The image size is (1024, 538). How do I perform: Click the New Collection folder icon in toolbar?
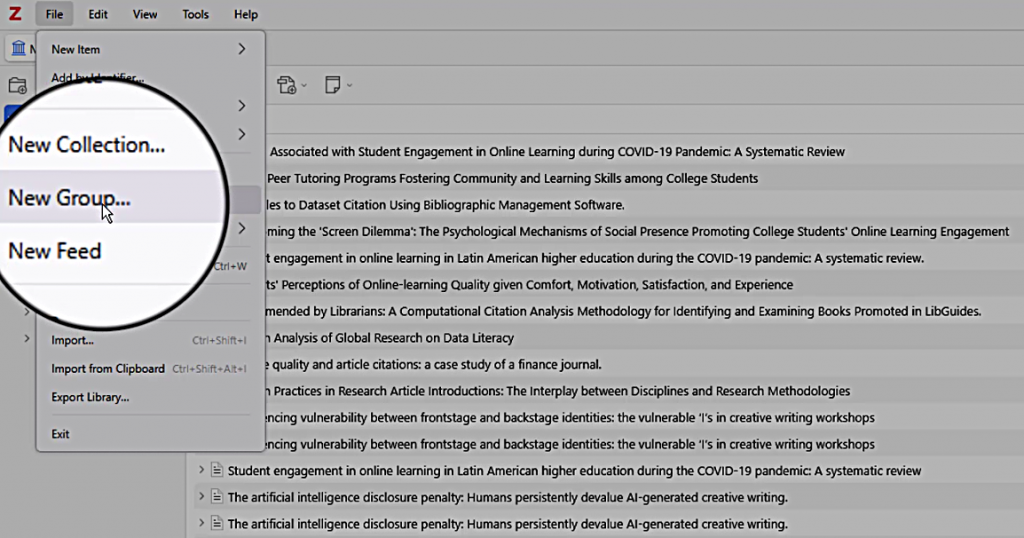(17, 86)
